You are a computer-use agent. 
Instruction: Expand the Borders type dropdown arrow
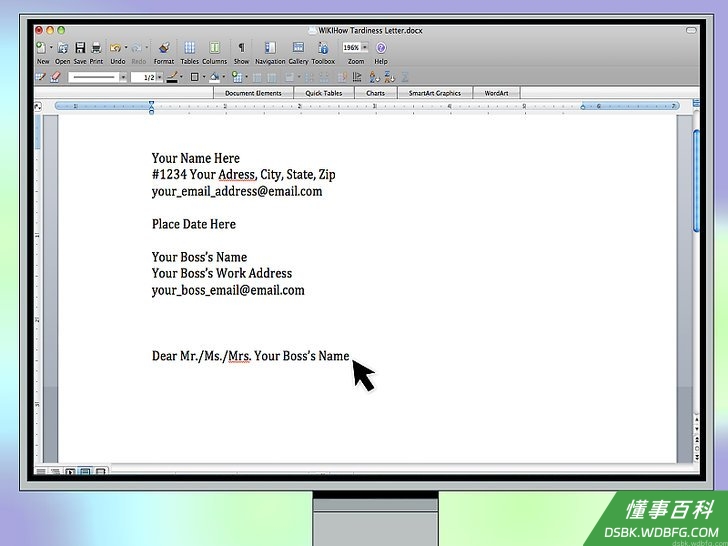point(204,77)
